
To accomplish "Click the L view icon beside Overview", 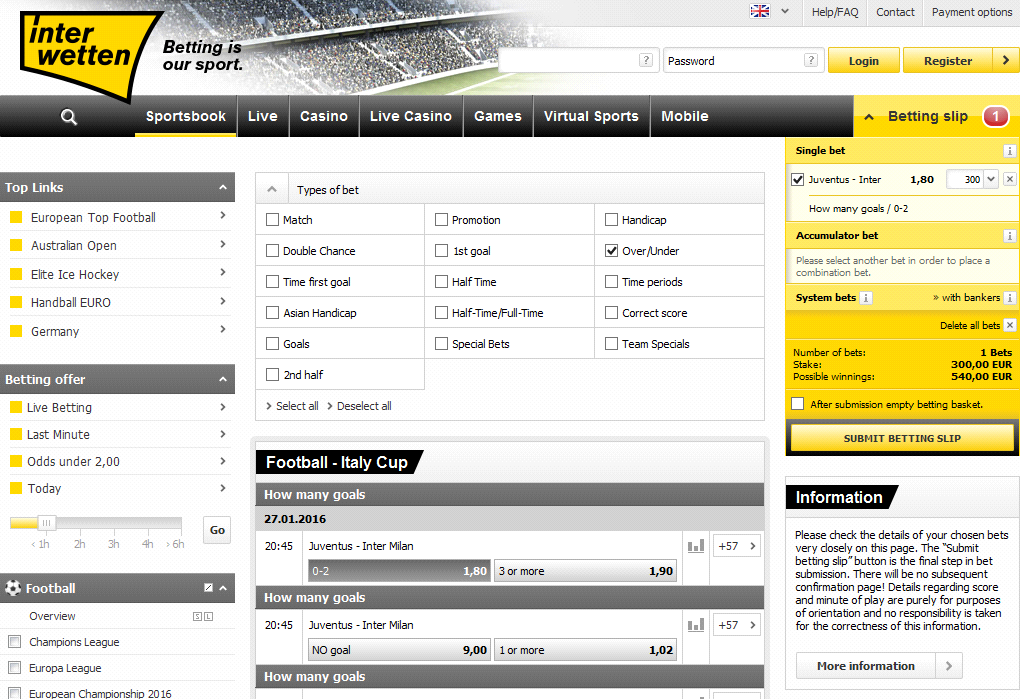I will pyautogui.click(x=208, y=616).
